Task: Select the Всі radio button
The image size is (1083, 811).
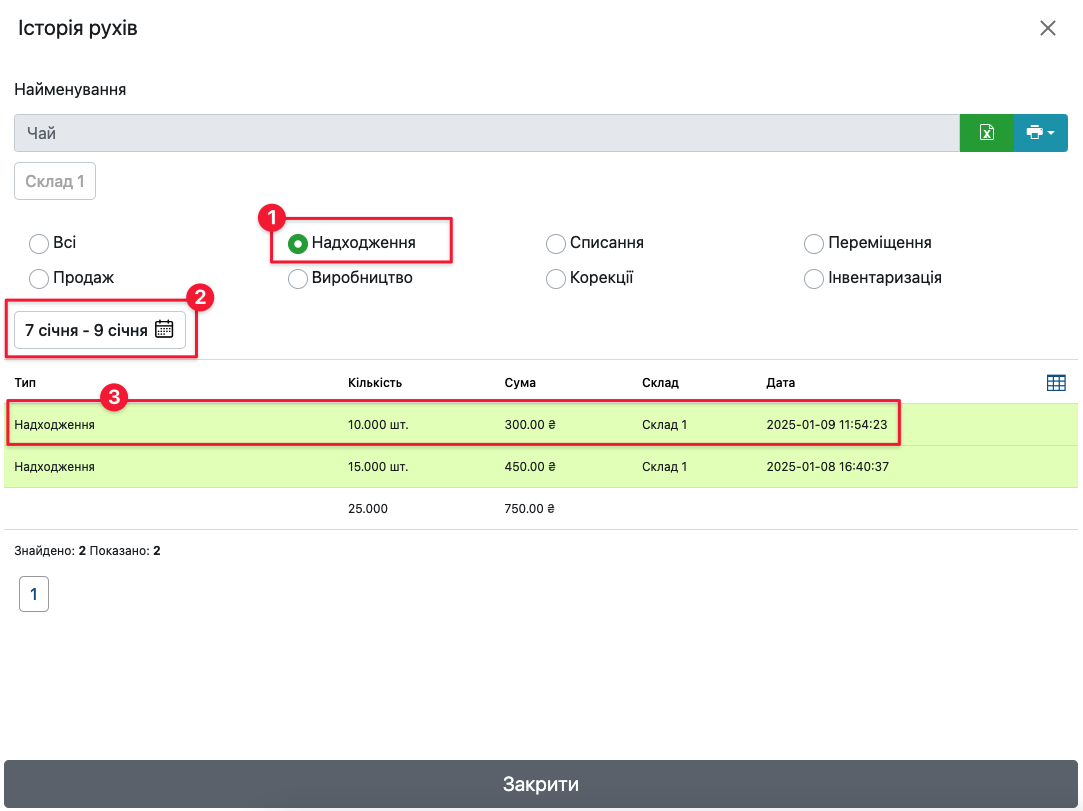Action: coord(39,244)
